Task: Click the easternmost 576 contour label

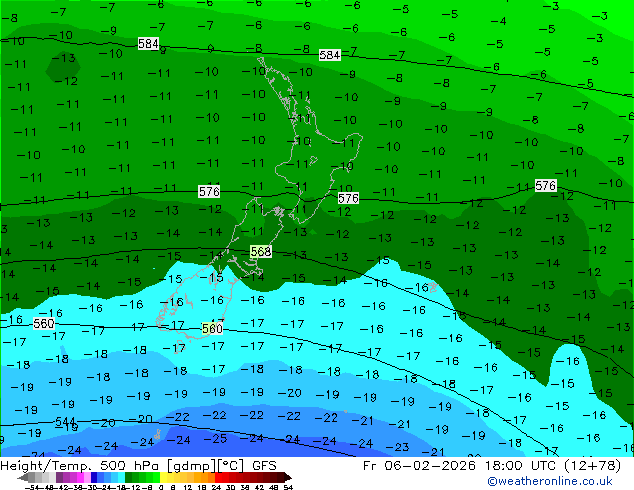Action: tap(545, 186)
